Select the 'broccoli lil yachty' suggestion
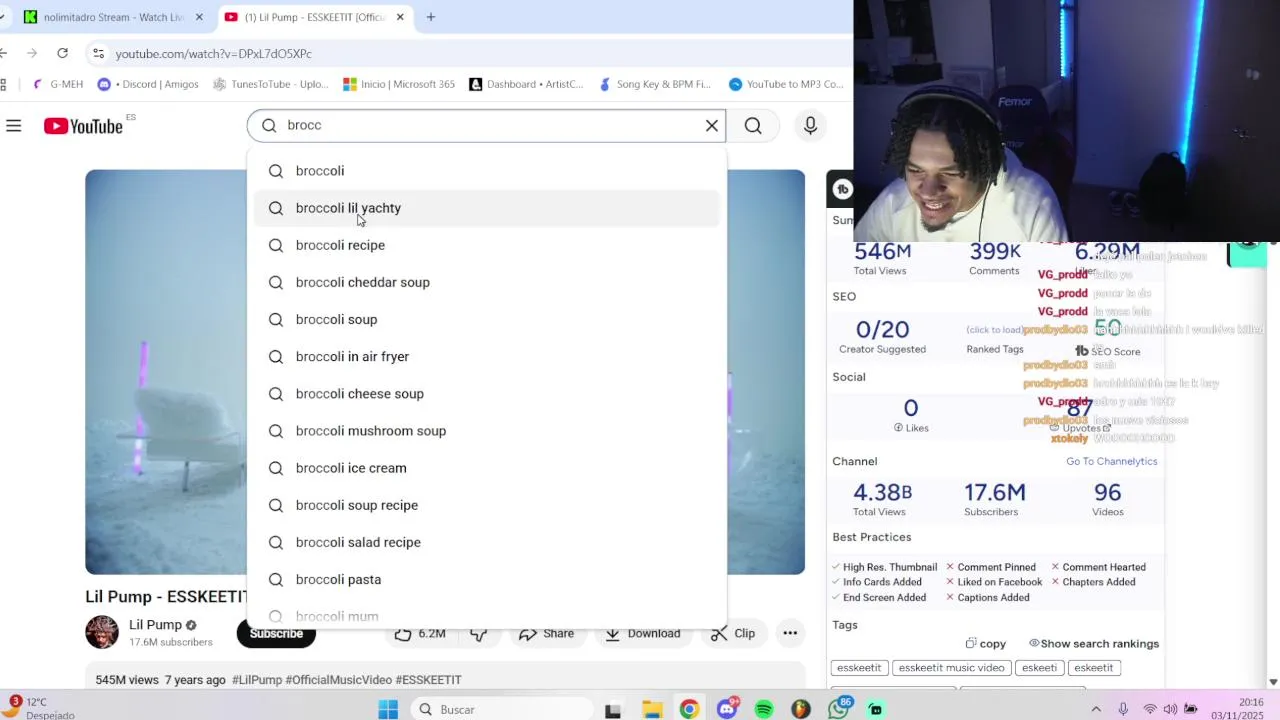This screenshot has width=1280, height=720. point(486,208)
